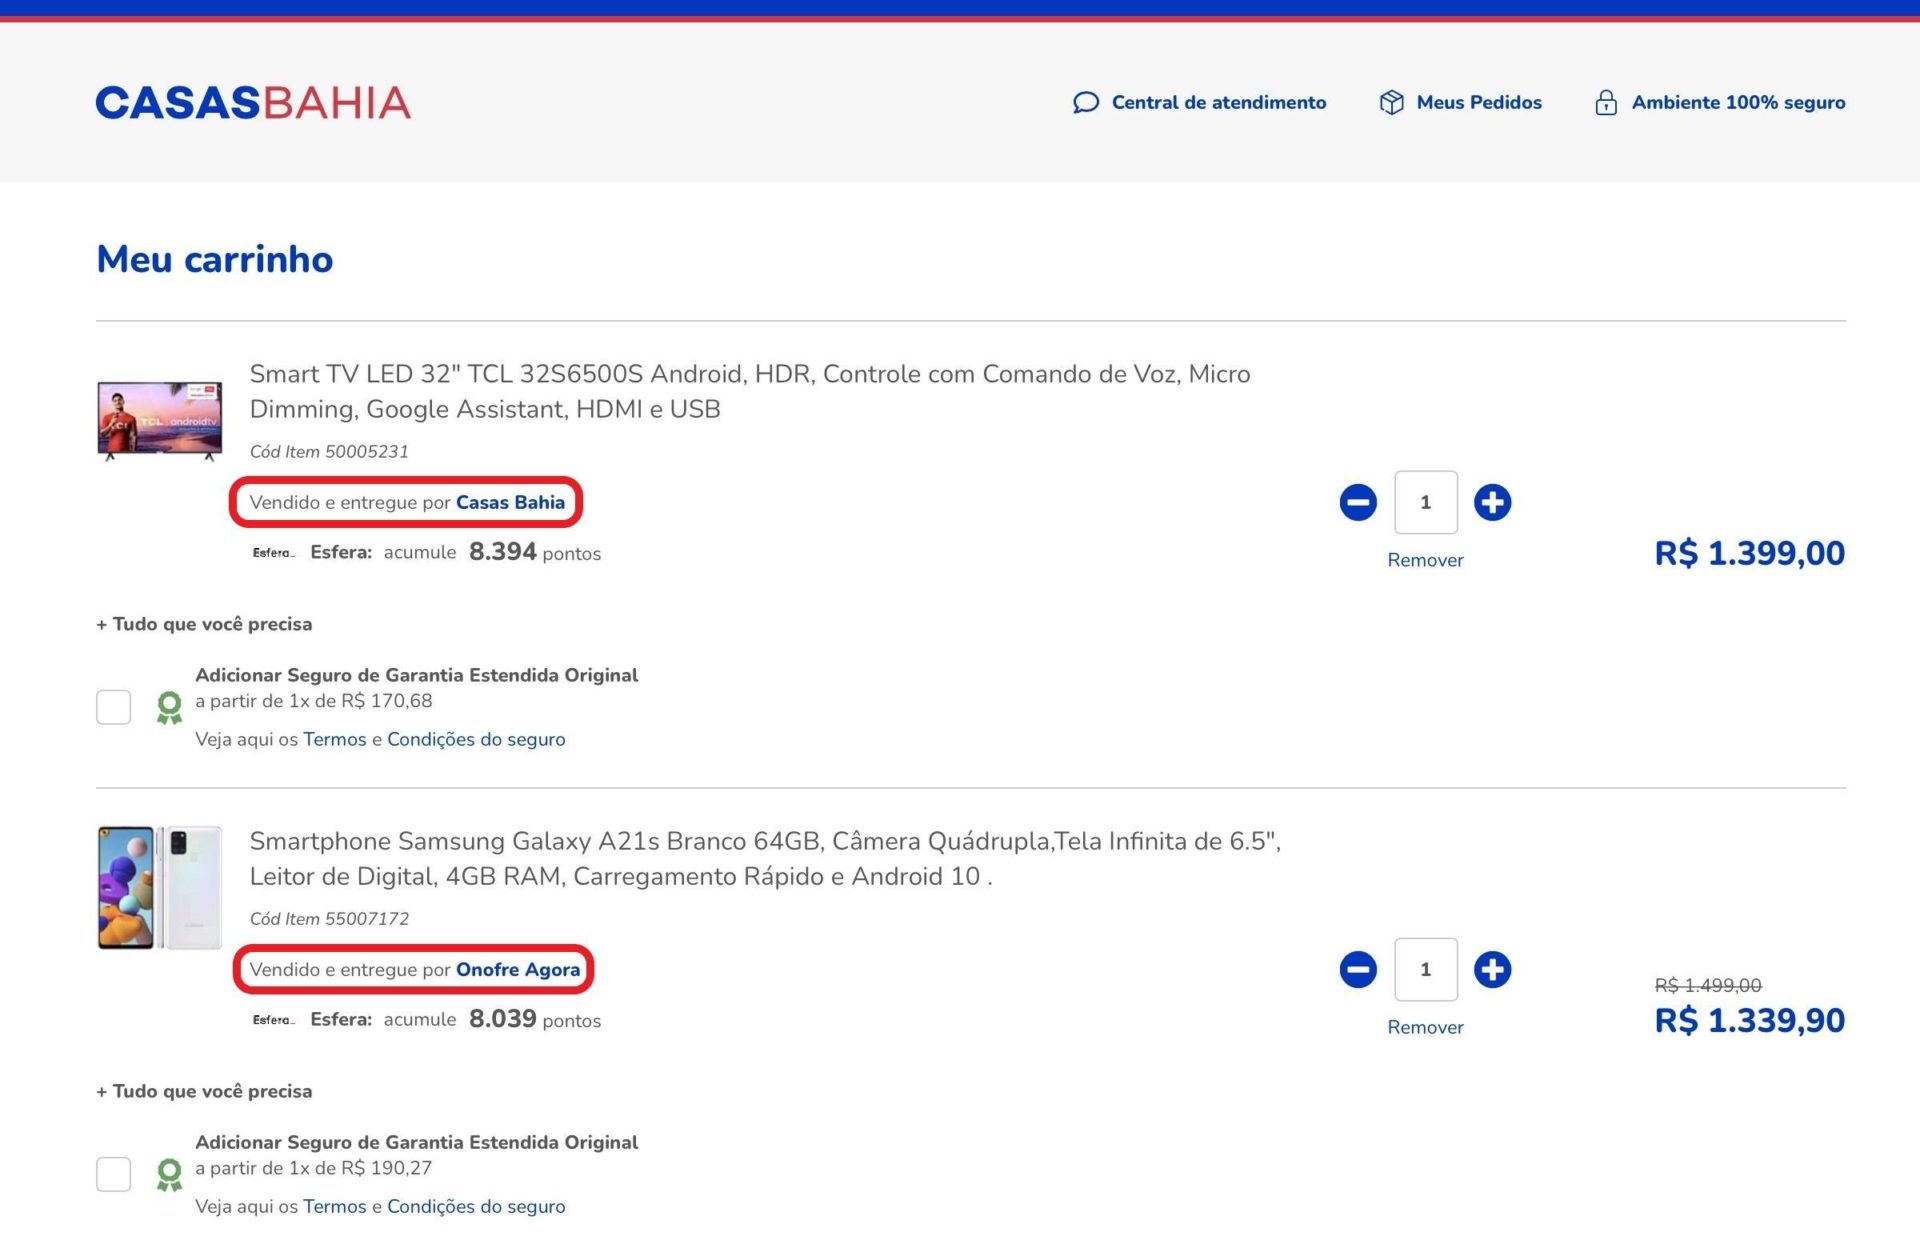This screenshot has width=1920, height=1248.
Task: Click the green warranty ribbon icon for R$ 190,27
Action: click(x=170, y=1175)
